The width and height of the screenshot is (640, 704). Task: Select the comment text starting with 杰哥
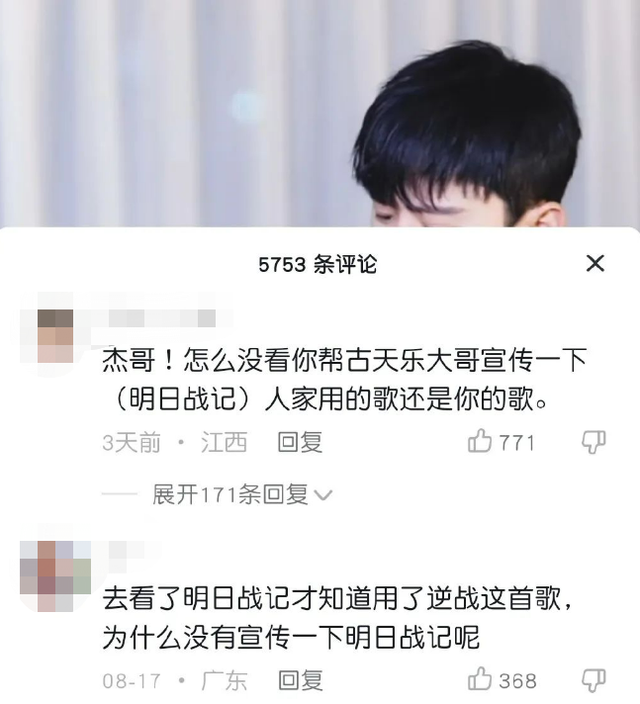pos(344,379)
